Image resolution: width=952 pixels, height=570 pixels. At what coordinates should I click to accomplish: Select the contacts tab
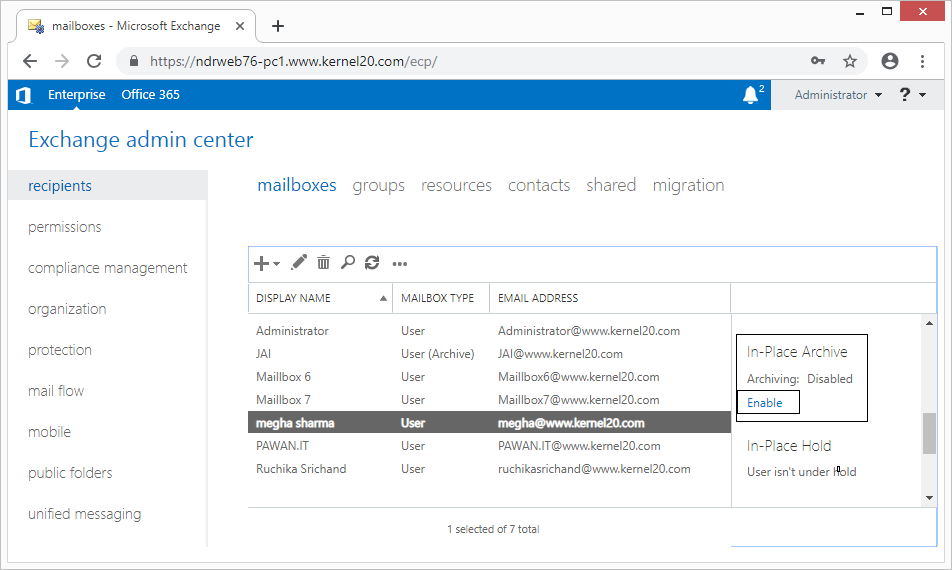539,185
